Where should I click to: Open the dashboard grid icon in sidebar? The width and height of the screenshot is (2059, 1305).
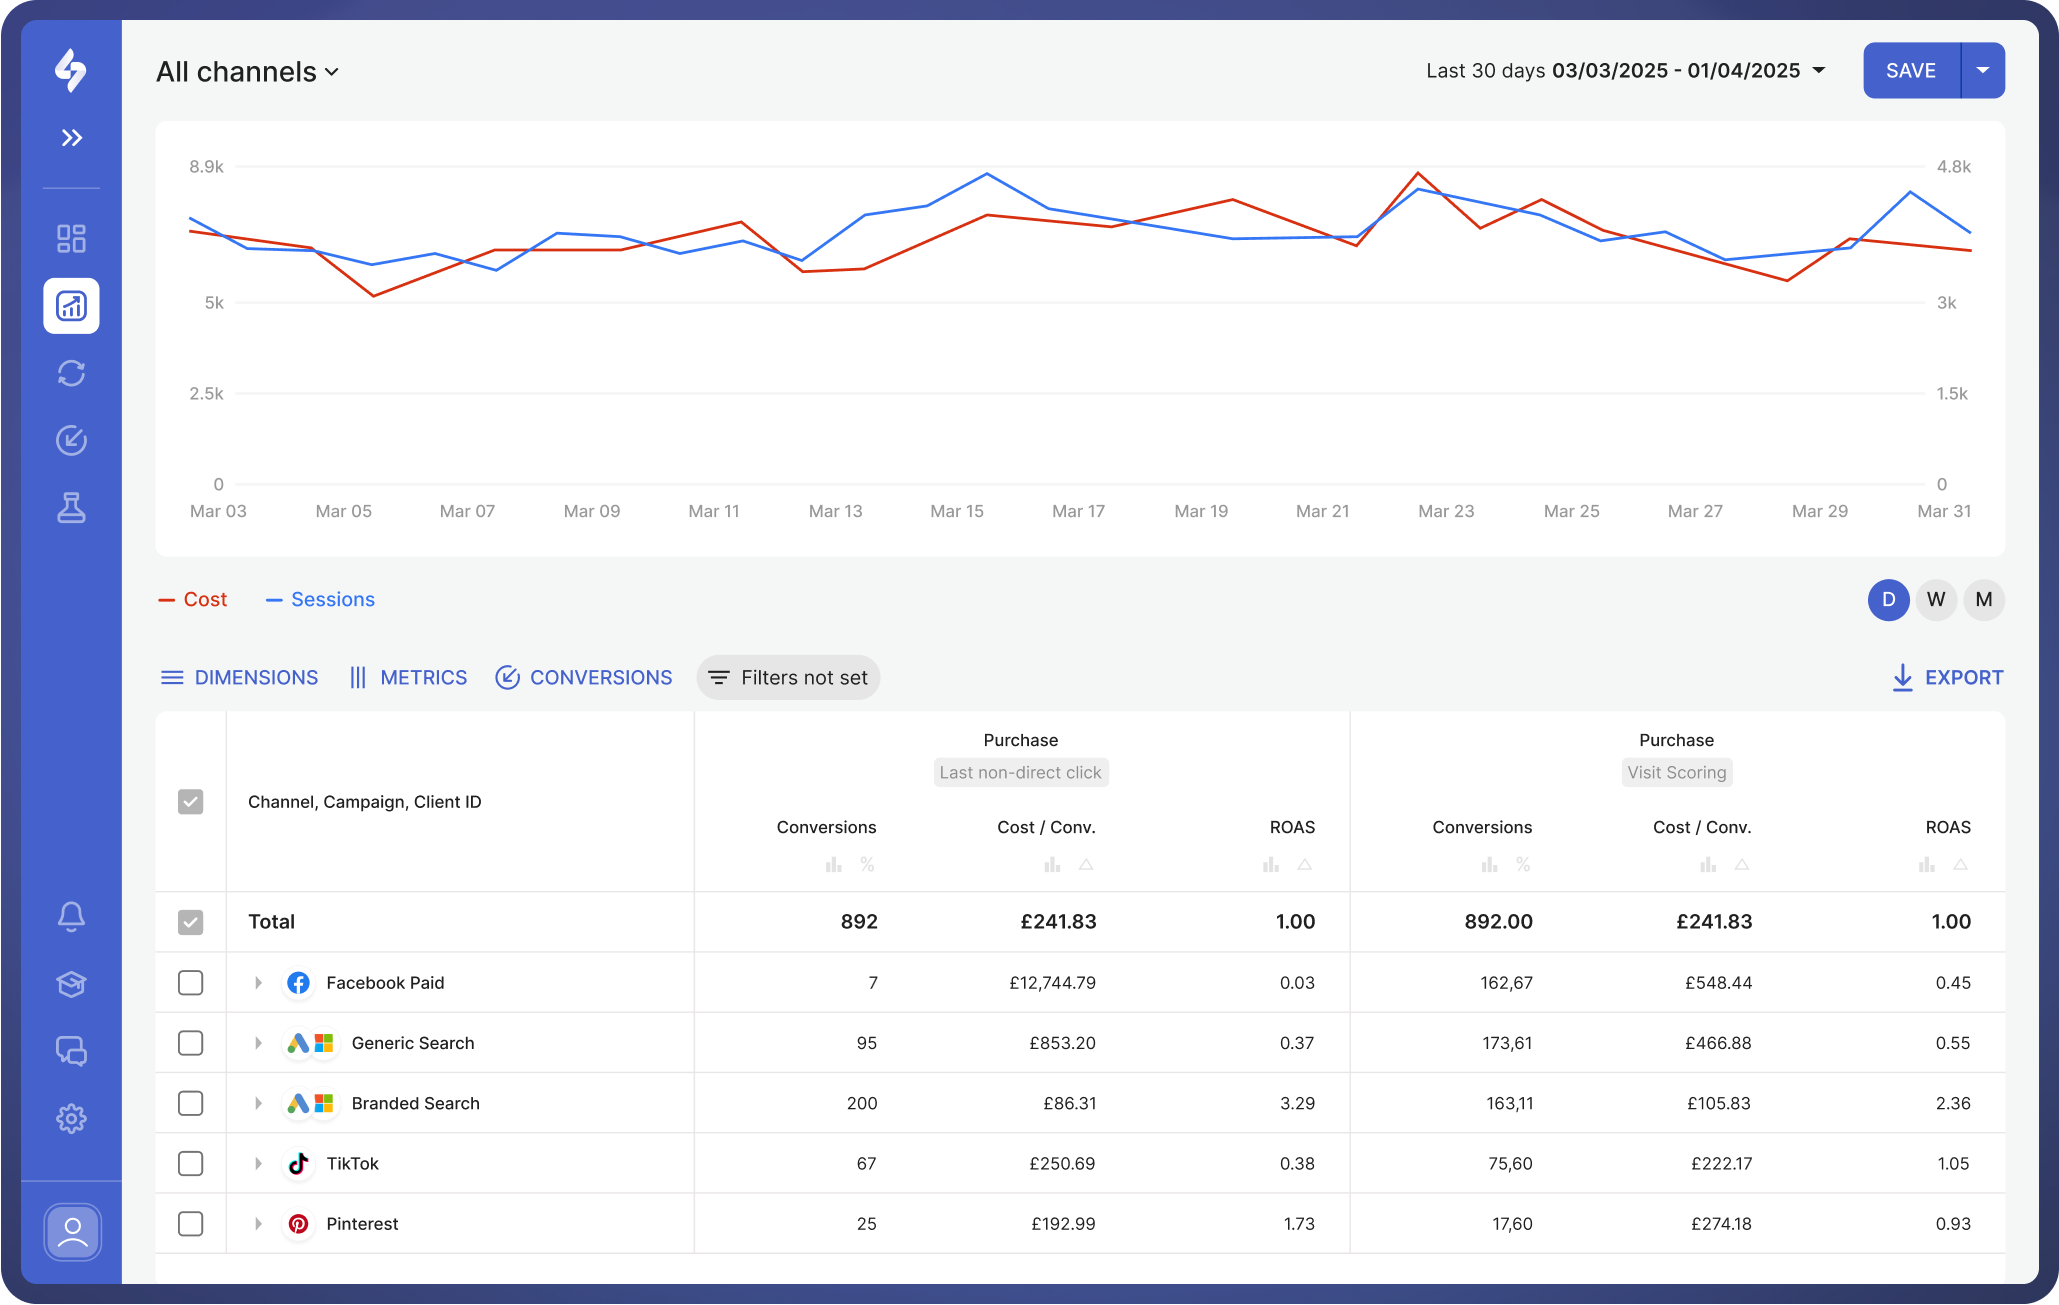click(x=71, y=238)
